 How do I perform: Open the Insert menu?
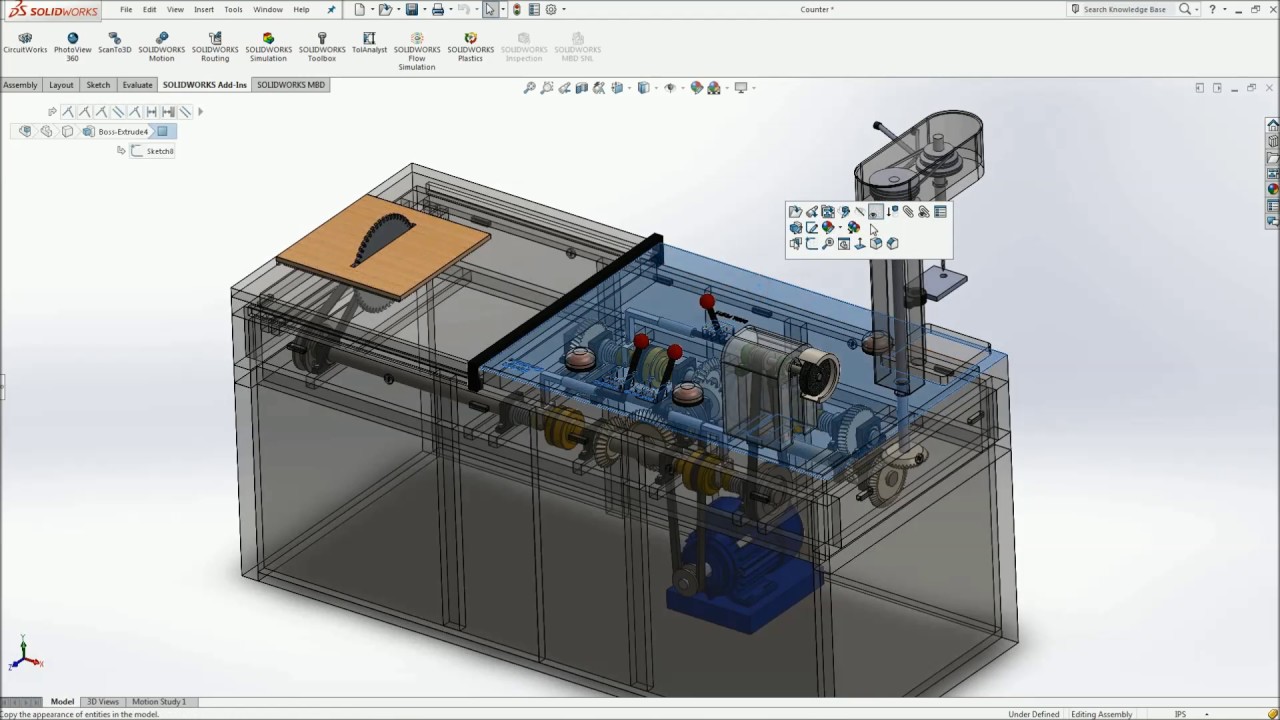point(204,10)
